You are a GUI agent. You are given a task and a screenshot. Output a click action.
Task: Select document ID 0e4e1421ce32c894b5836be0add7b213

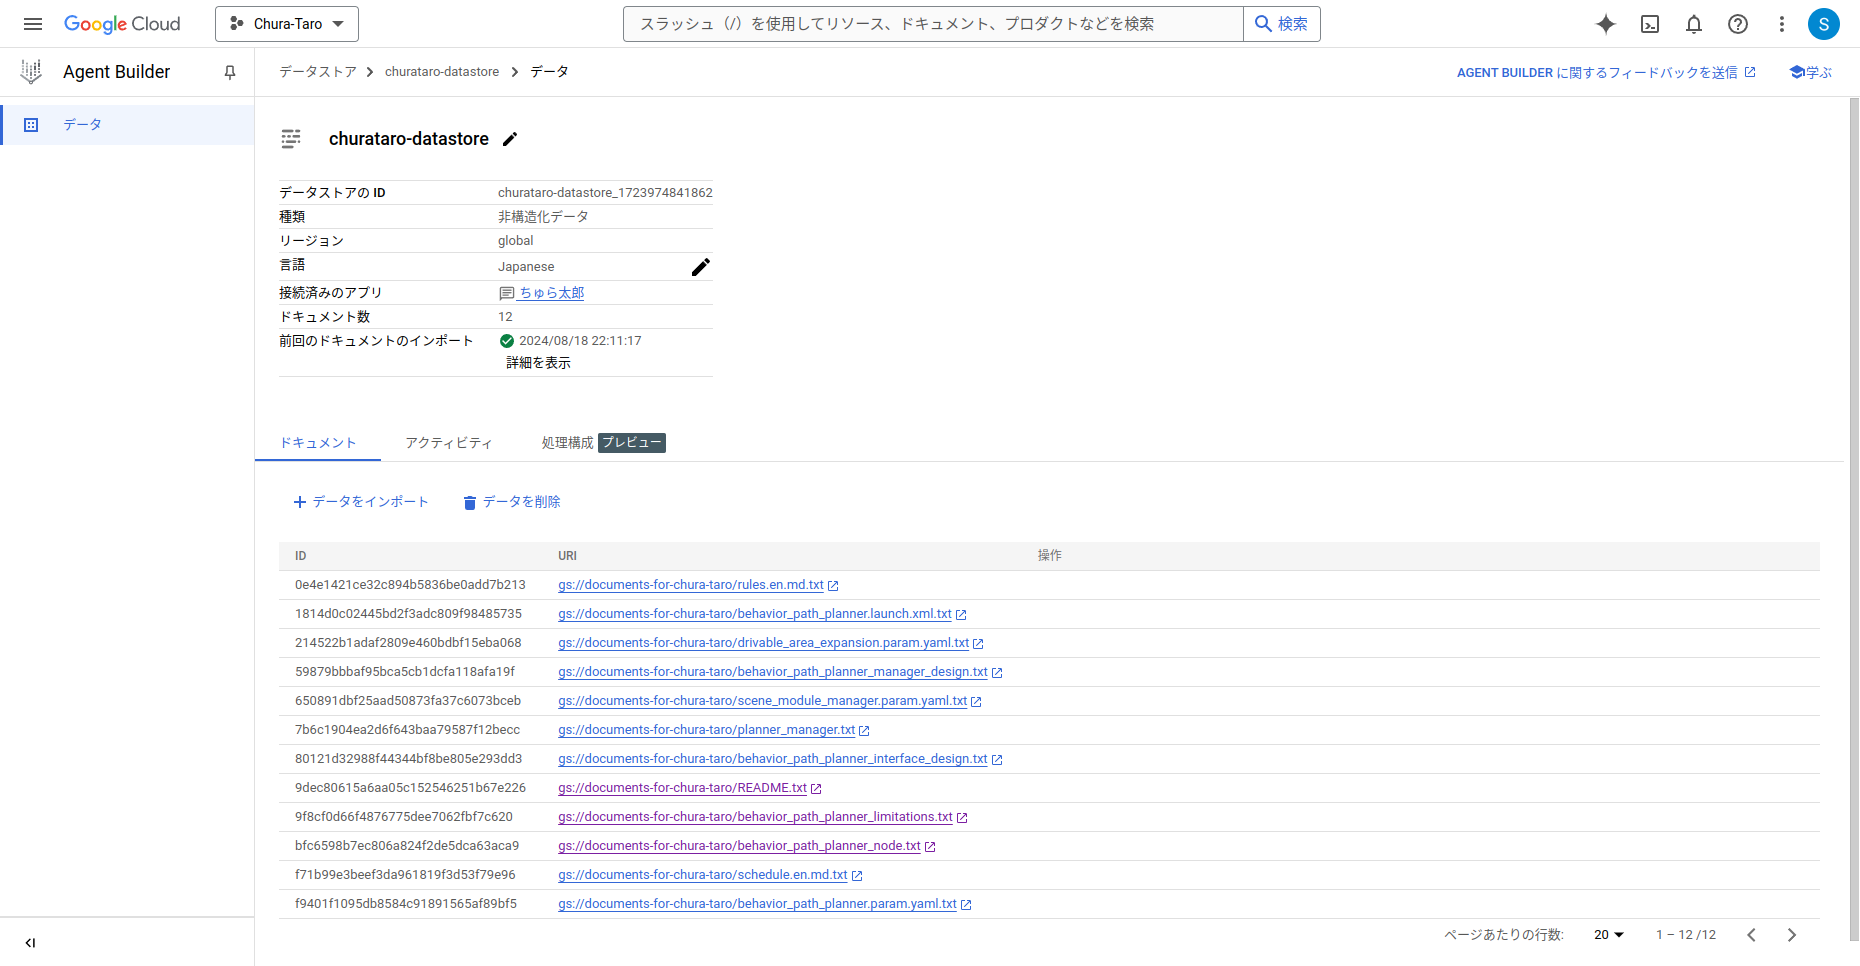(410, 585)
